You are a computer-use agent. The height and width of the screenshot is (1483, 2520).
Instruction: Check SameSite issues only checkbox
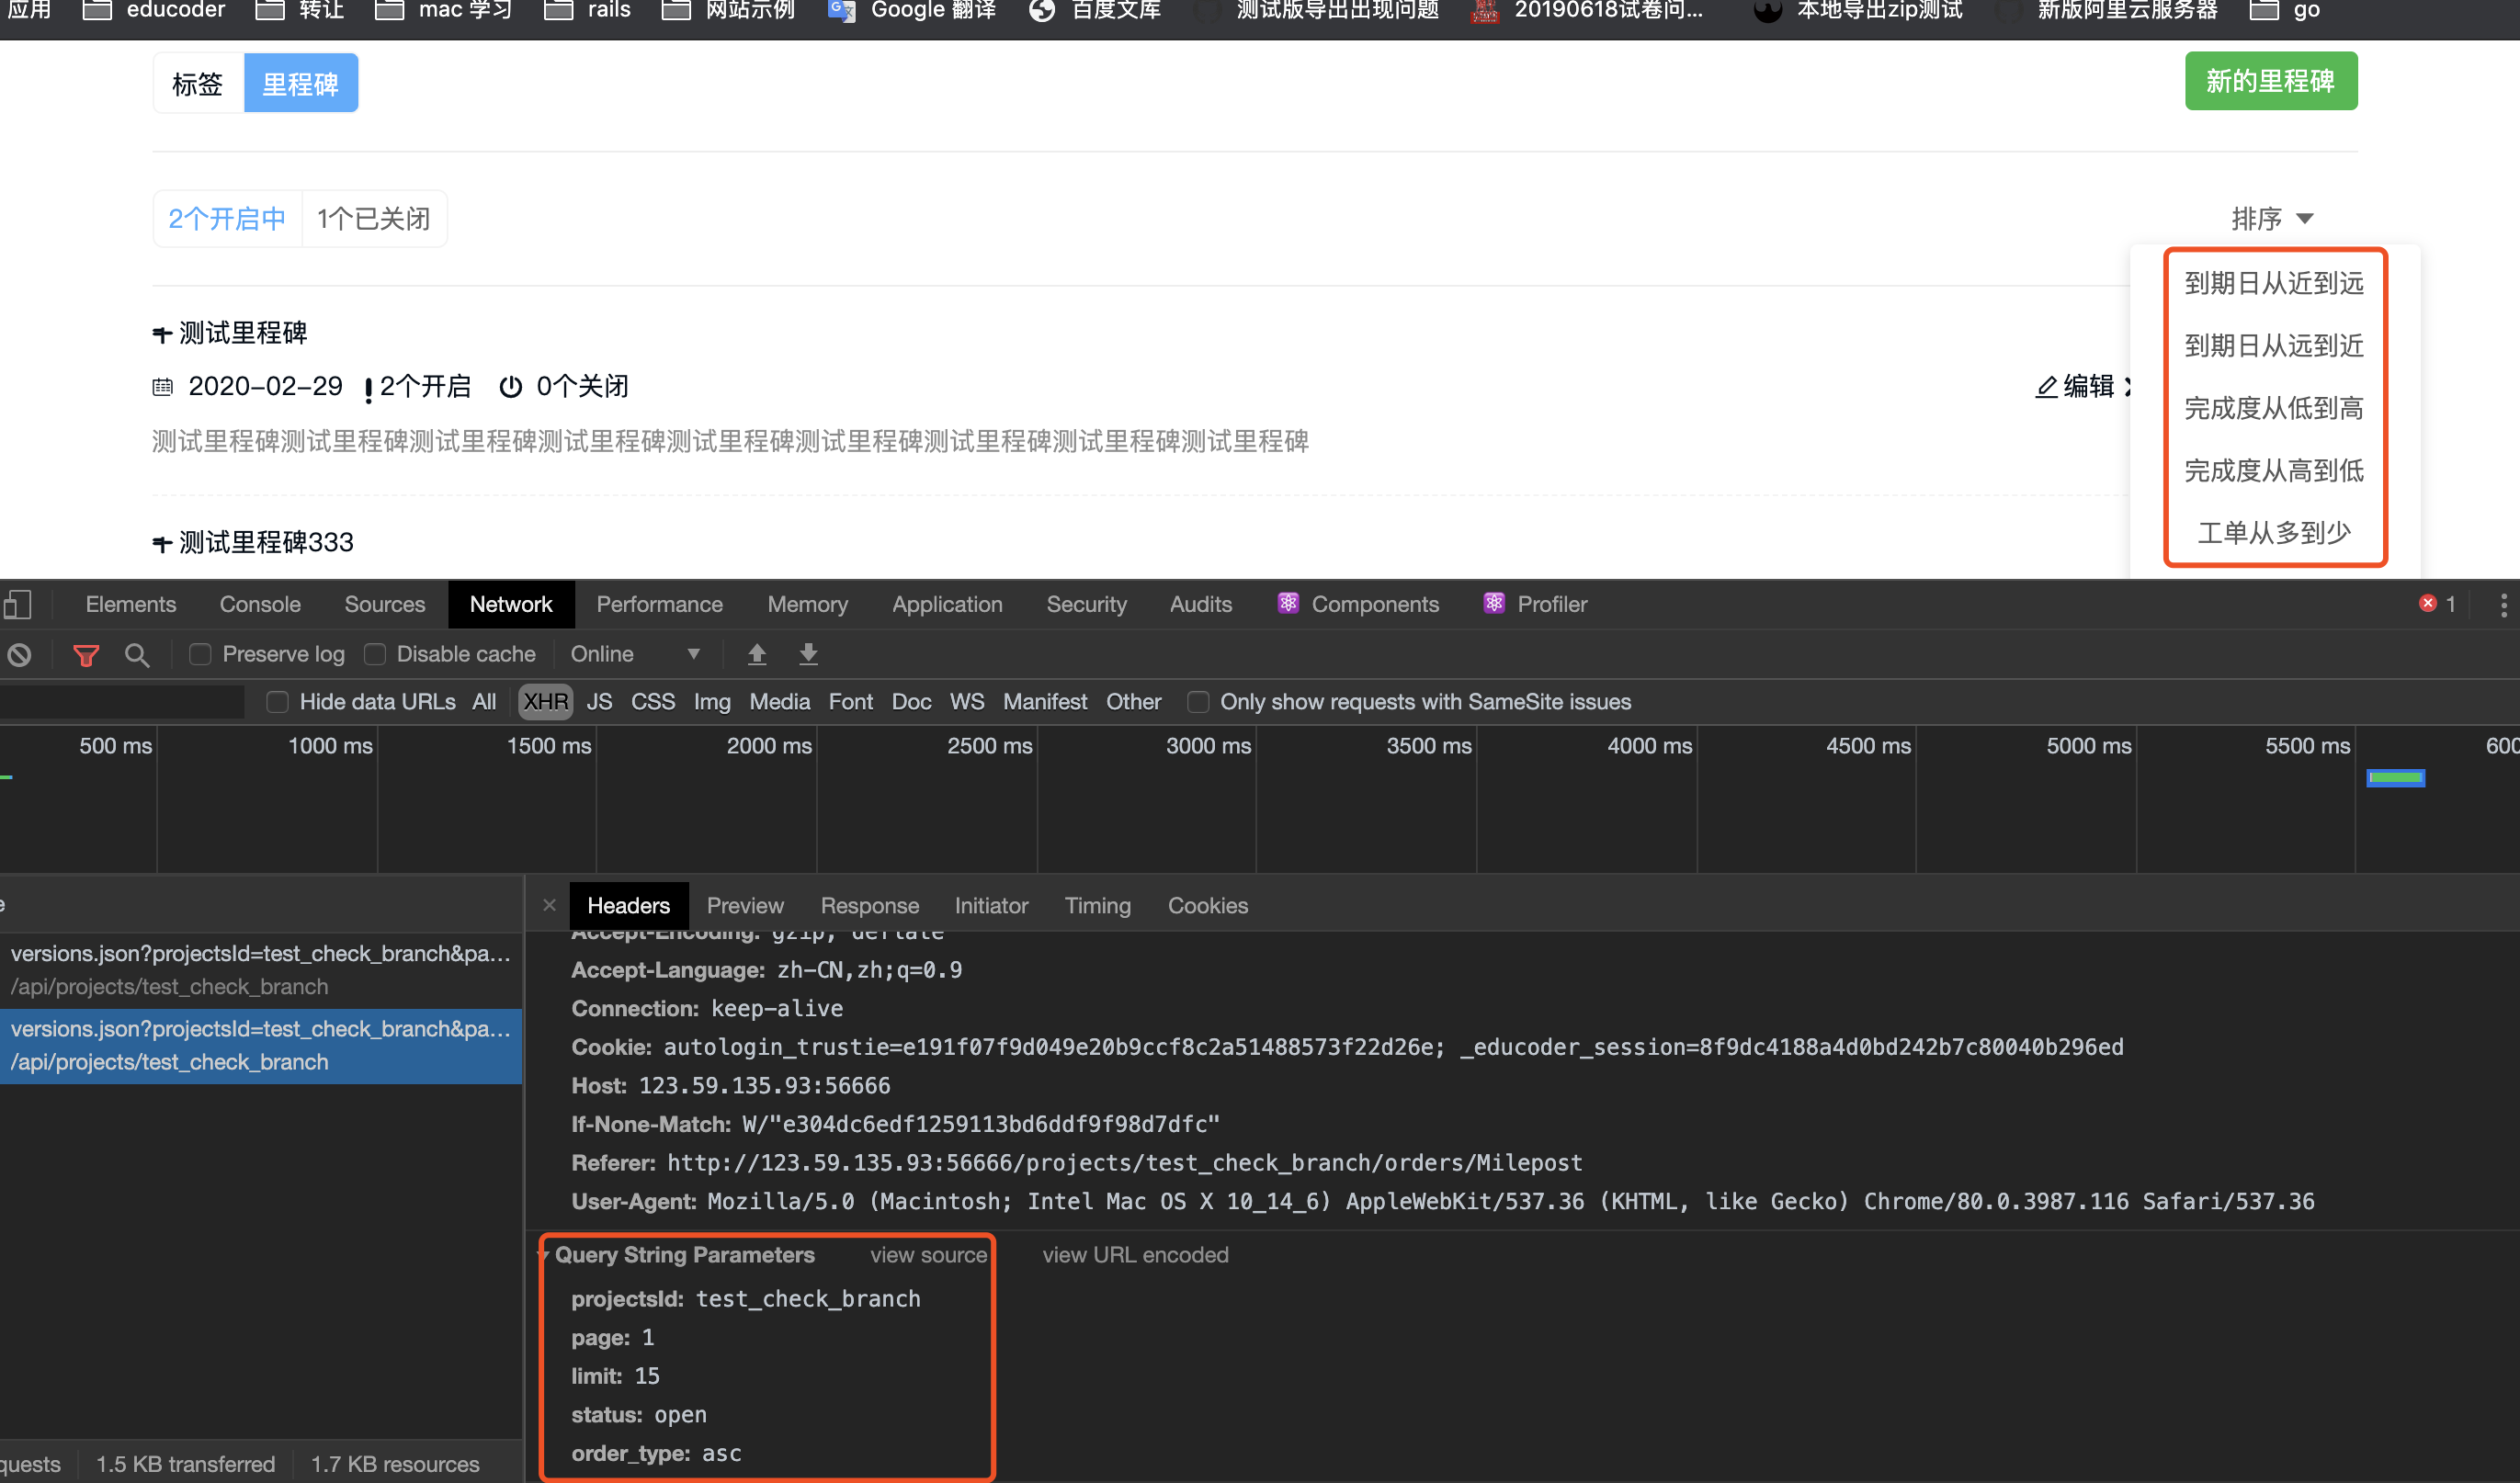(1198, 702)
